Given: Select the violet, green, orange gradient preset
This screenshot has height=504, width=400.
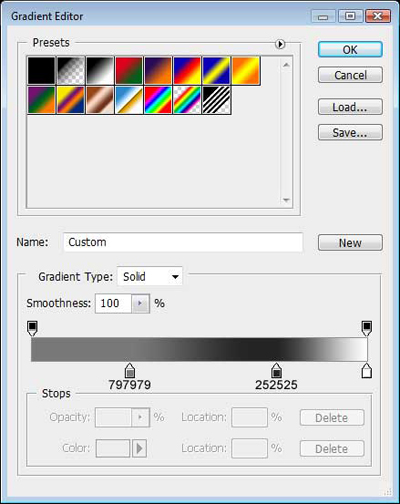Looking at the screenshot, I should [41, 100].
